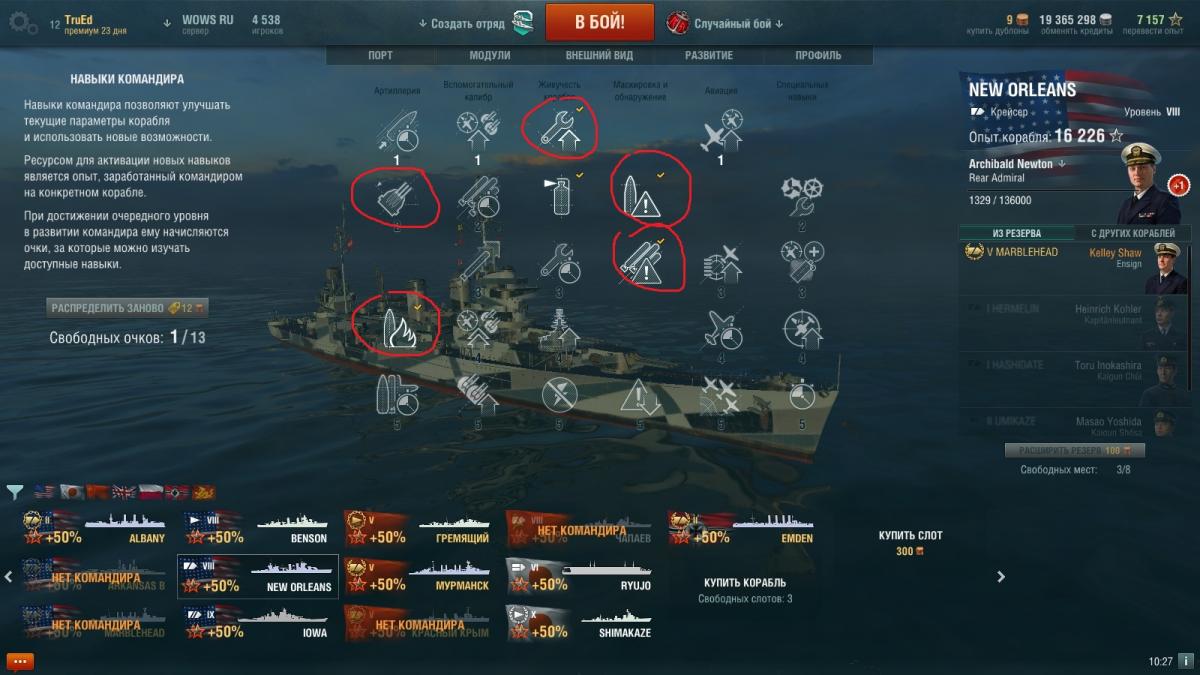Image resolution: width=1200 pixels, height=675 pixels.
Task: Open the С ДРУГИХ КОРАБЛЕЙ tab
Action: coord(1133,233)
